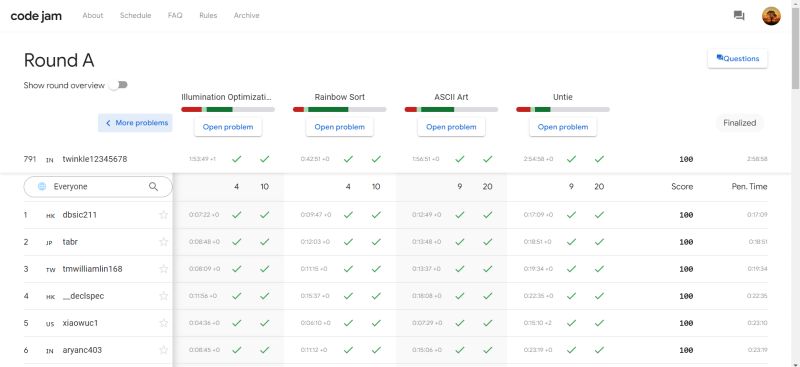Open the chat messages icon in header
Screen dimensions: 800x367
tap(739, 16)
